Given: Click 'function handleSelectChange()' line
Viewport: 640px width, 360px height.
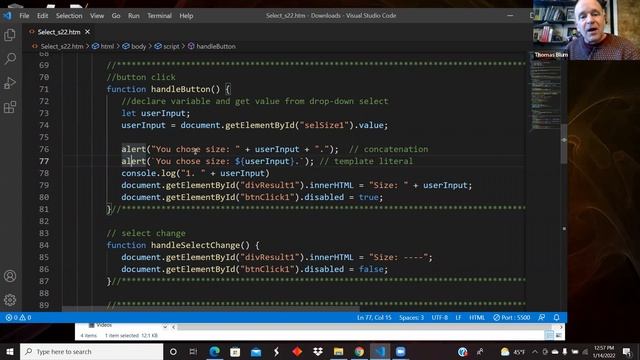Looking at the screenshot, I should [183, 245].
